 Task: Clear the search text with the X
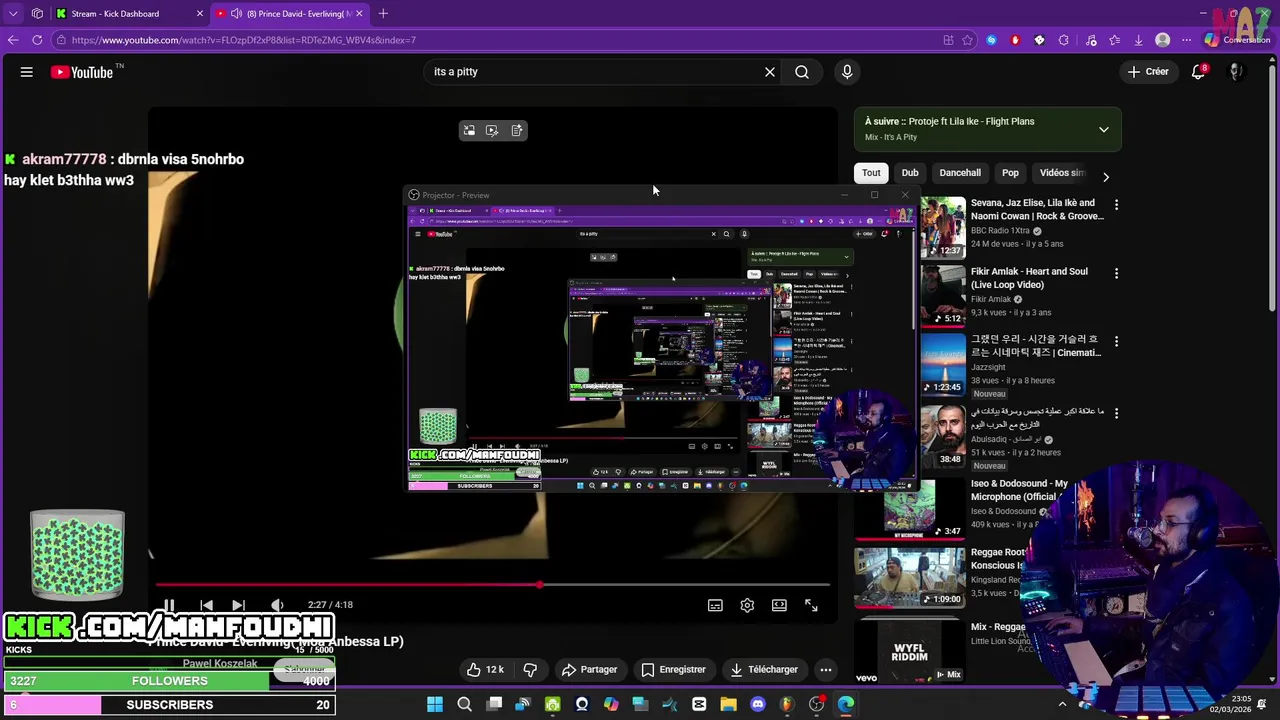click(770, 72)
